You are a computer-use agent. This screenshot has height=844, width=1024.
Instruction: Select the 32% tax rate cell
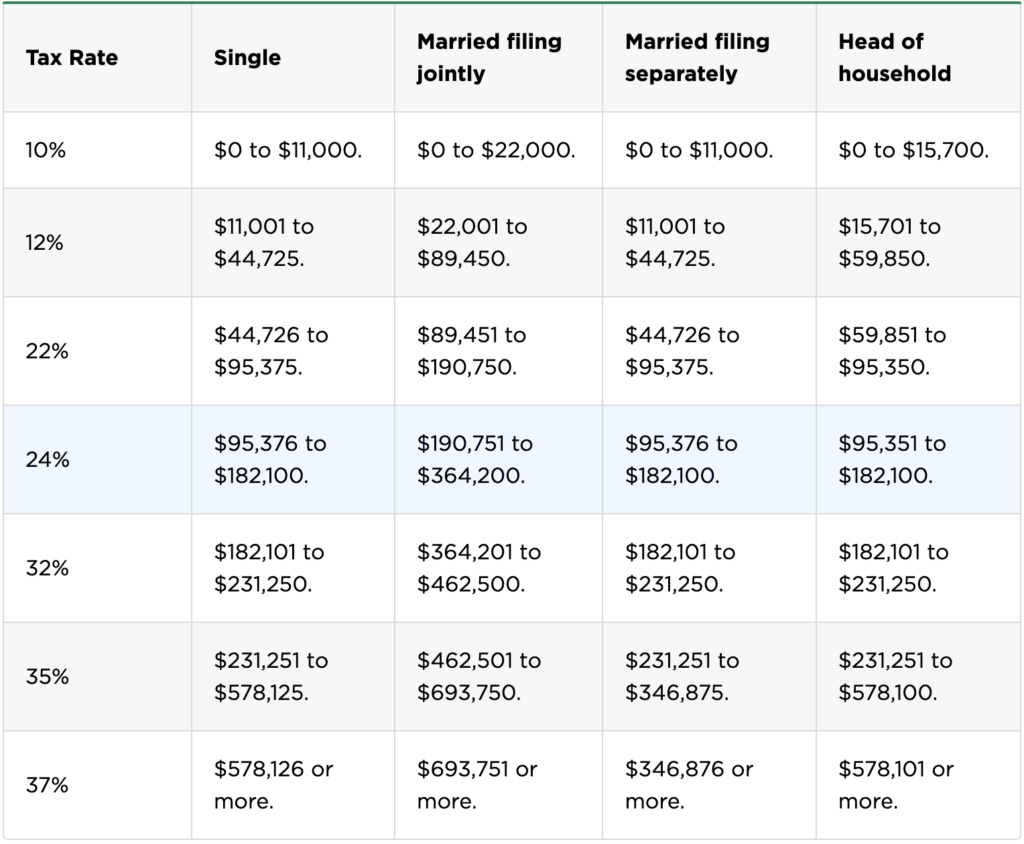click(x=47, y=568)
